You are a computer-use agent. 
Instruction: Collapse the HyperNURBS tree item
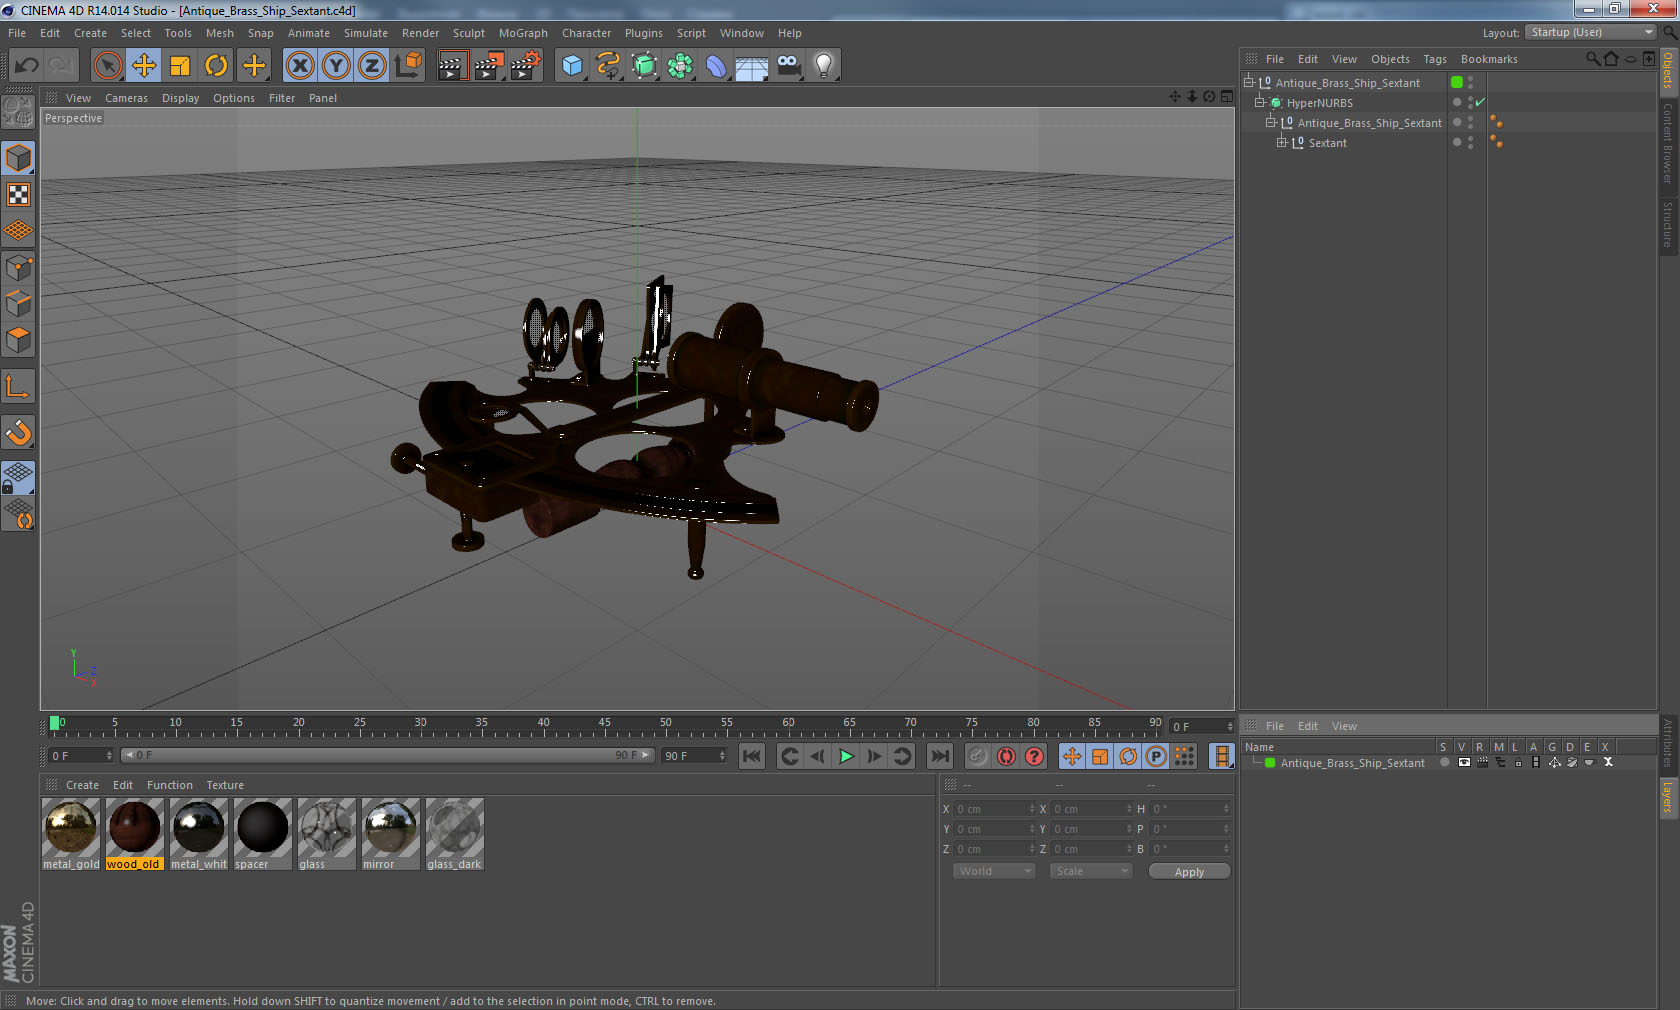pos(1260,102)
